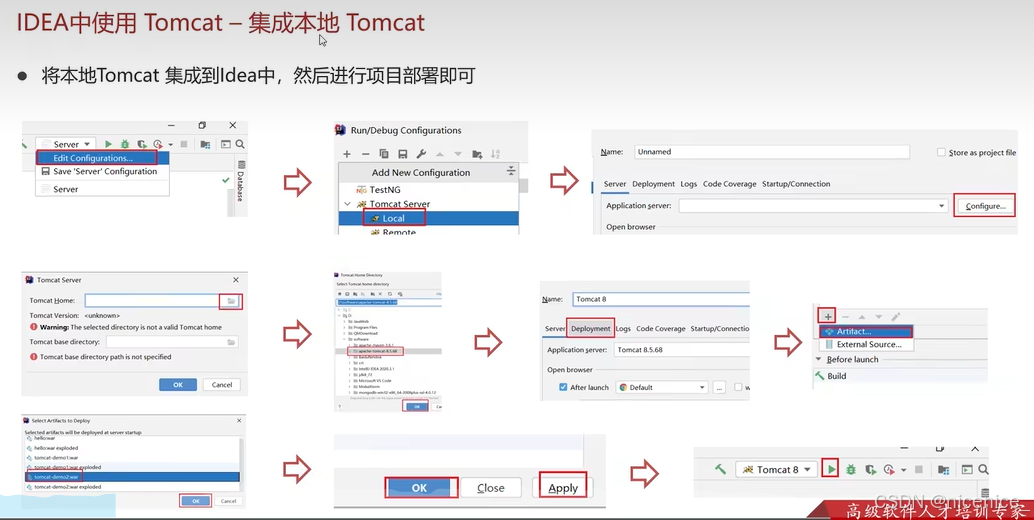This screenshot has width=1034, height=520.
Task: Collapse the Tomcat Server tree node
Action: tap(348, 204)
